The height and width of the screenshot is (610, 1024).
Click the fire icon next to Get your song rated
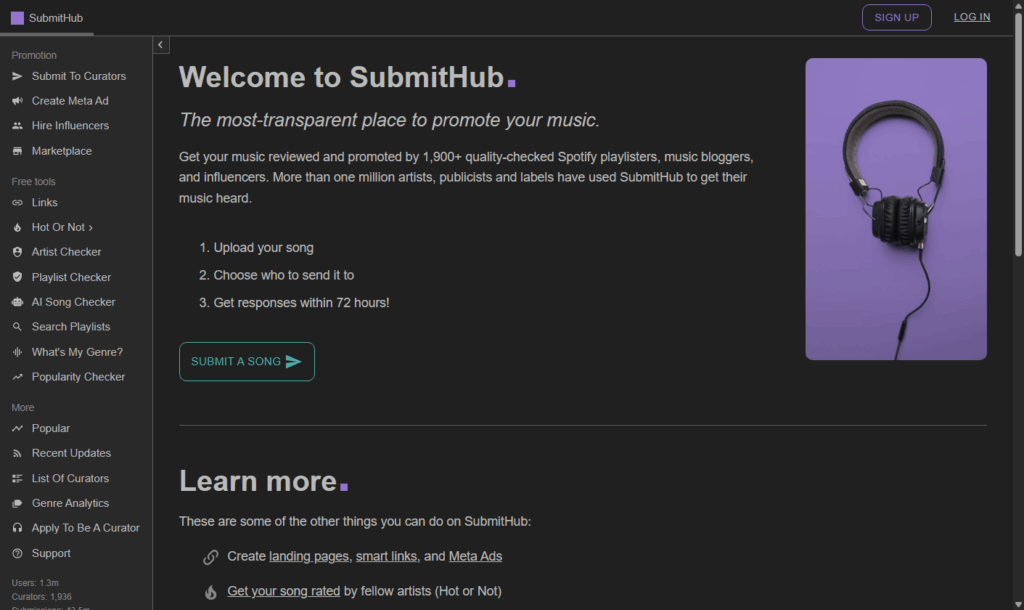click(210, 592)
